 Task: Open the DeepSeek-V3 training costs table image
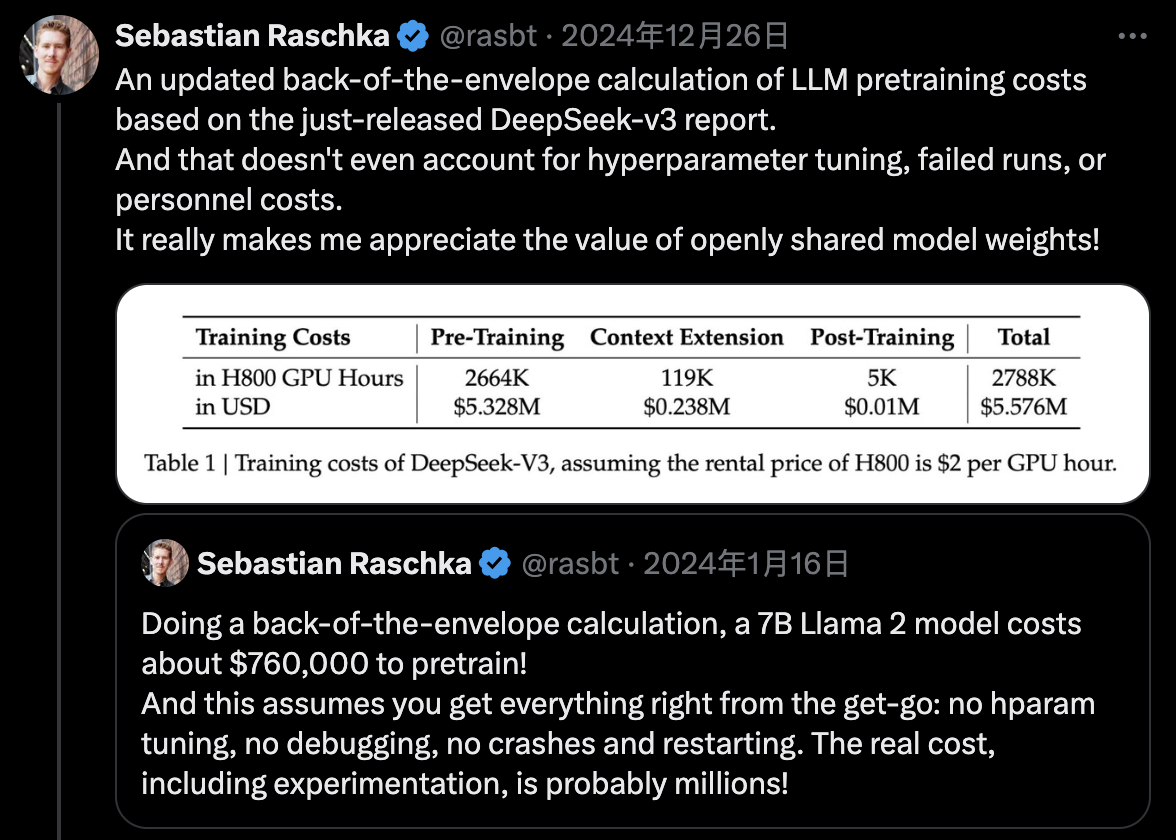tap(632, 394)
